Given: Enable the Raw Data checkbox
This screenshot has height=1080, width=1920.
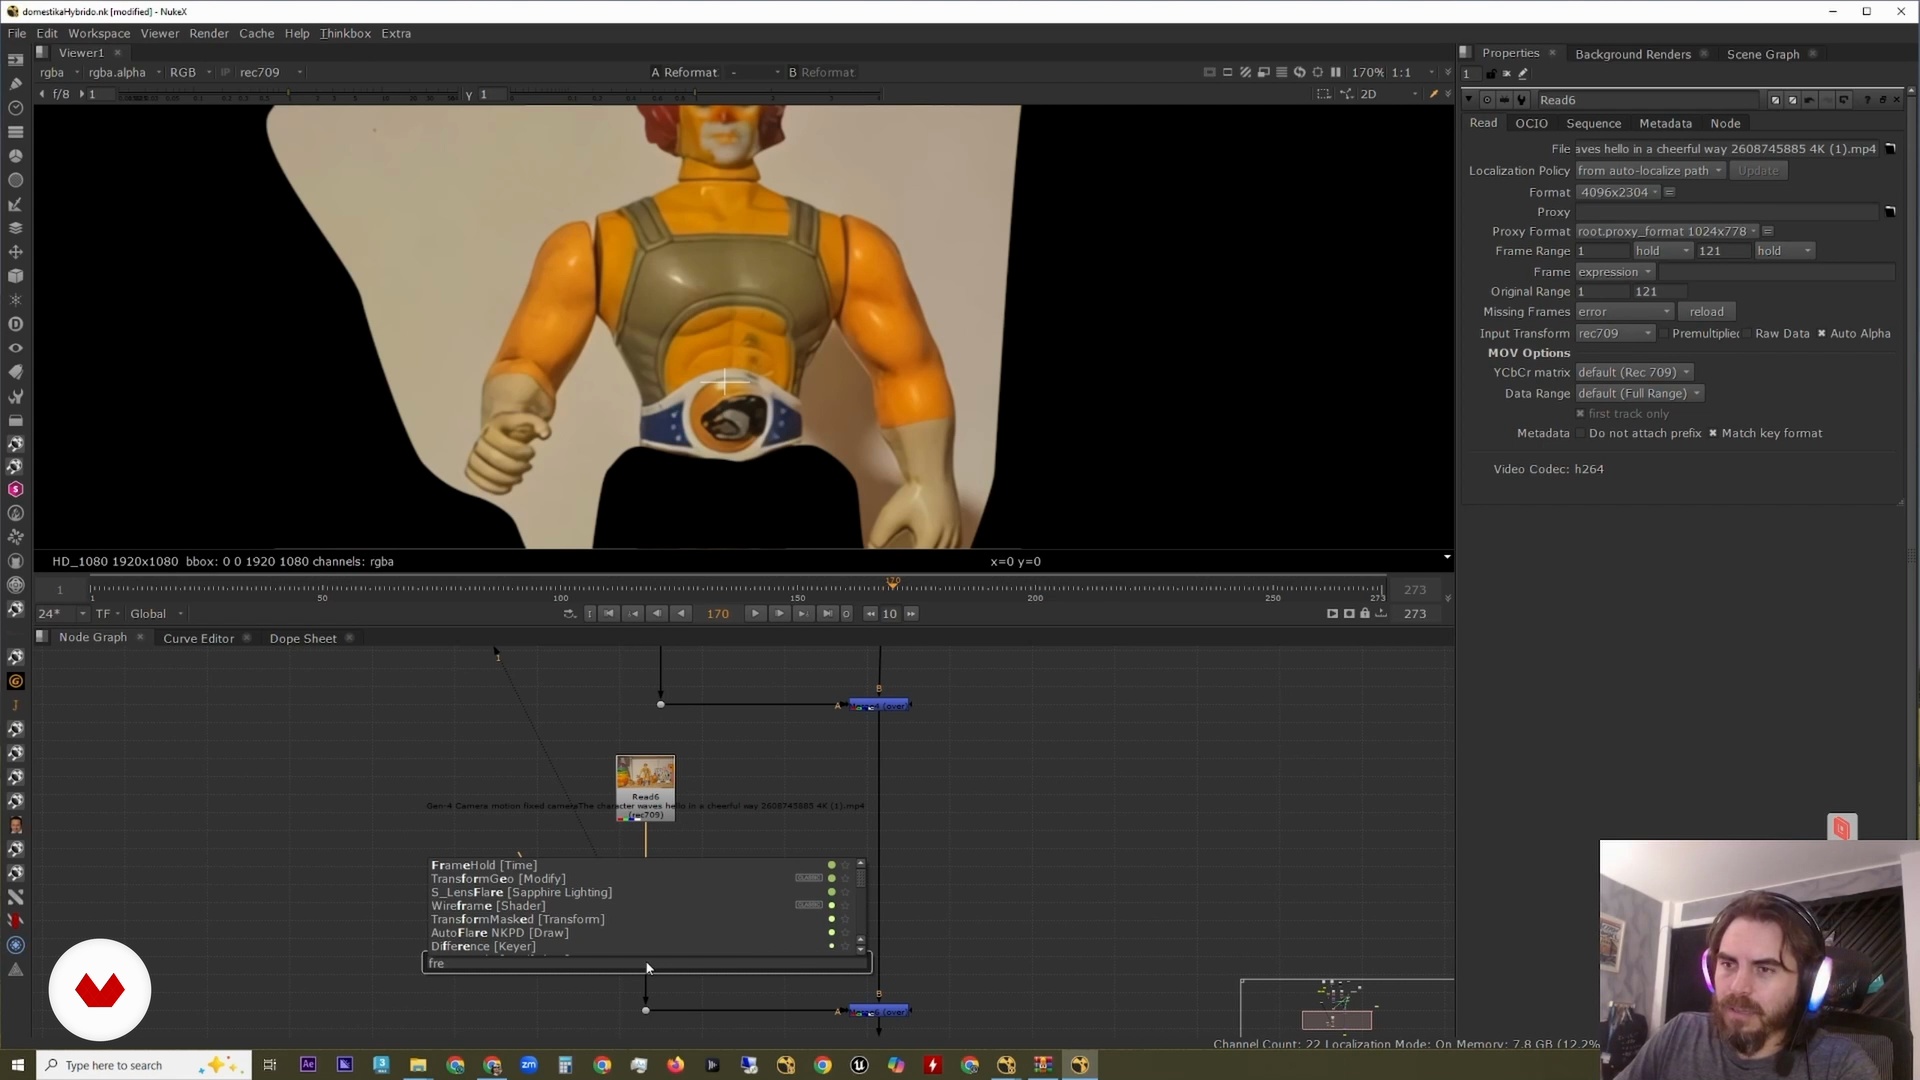Looking at the screenshot, I should point(1749,334).
